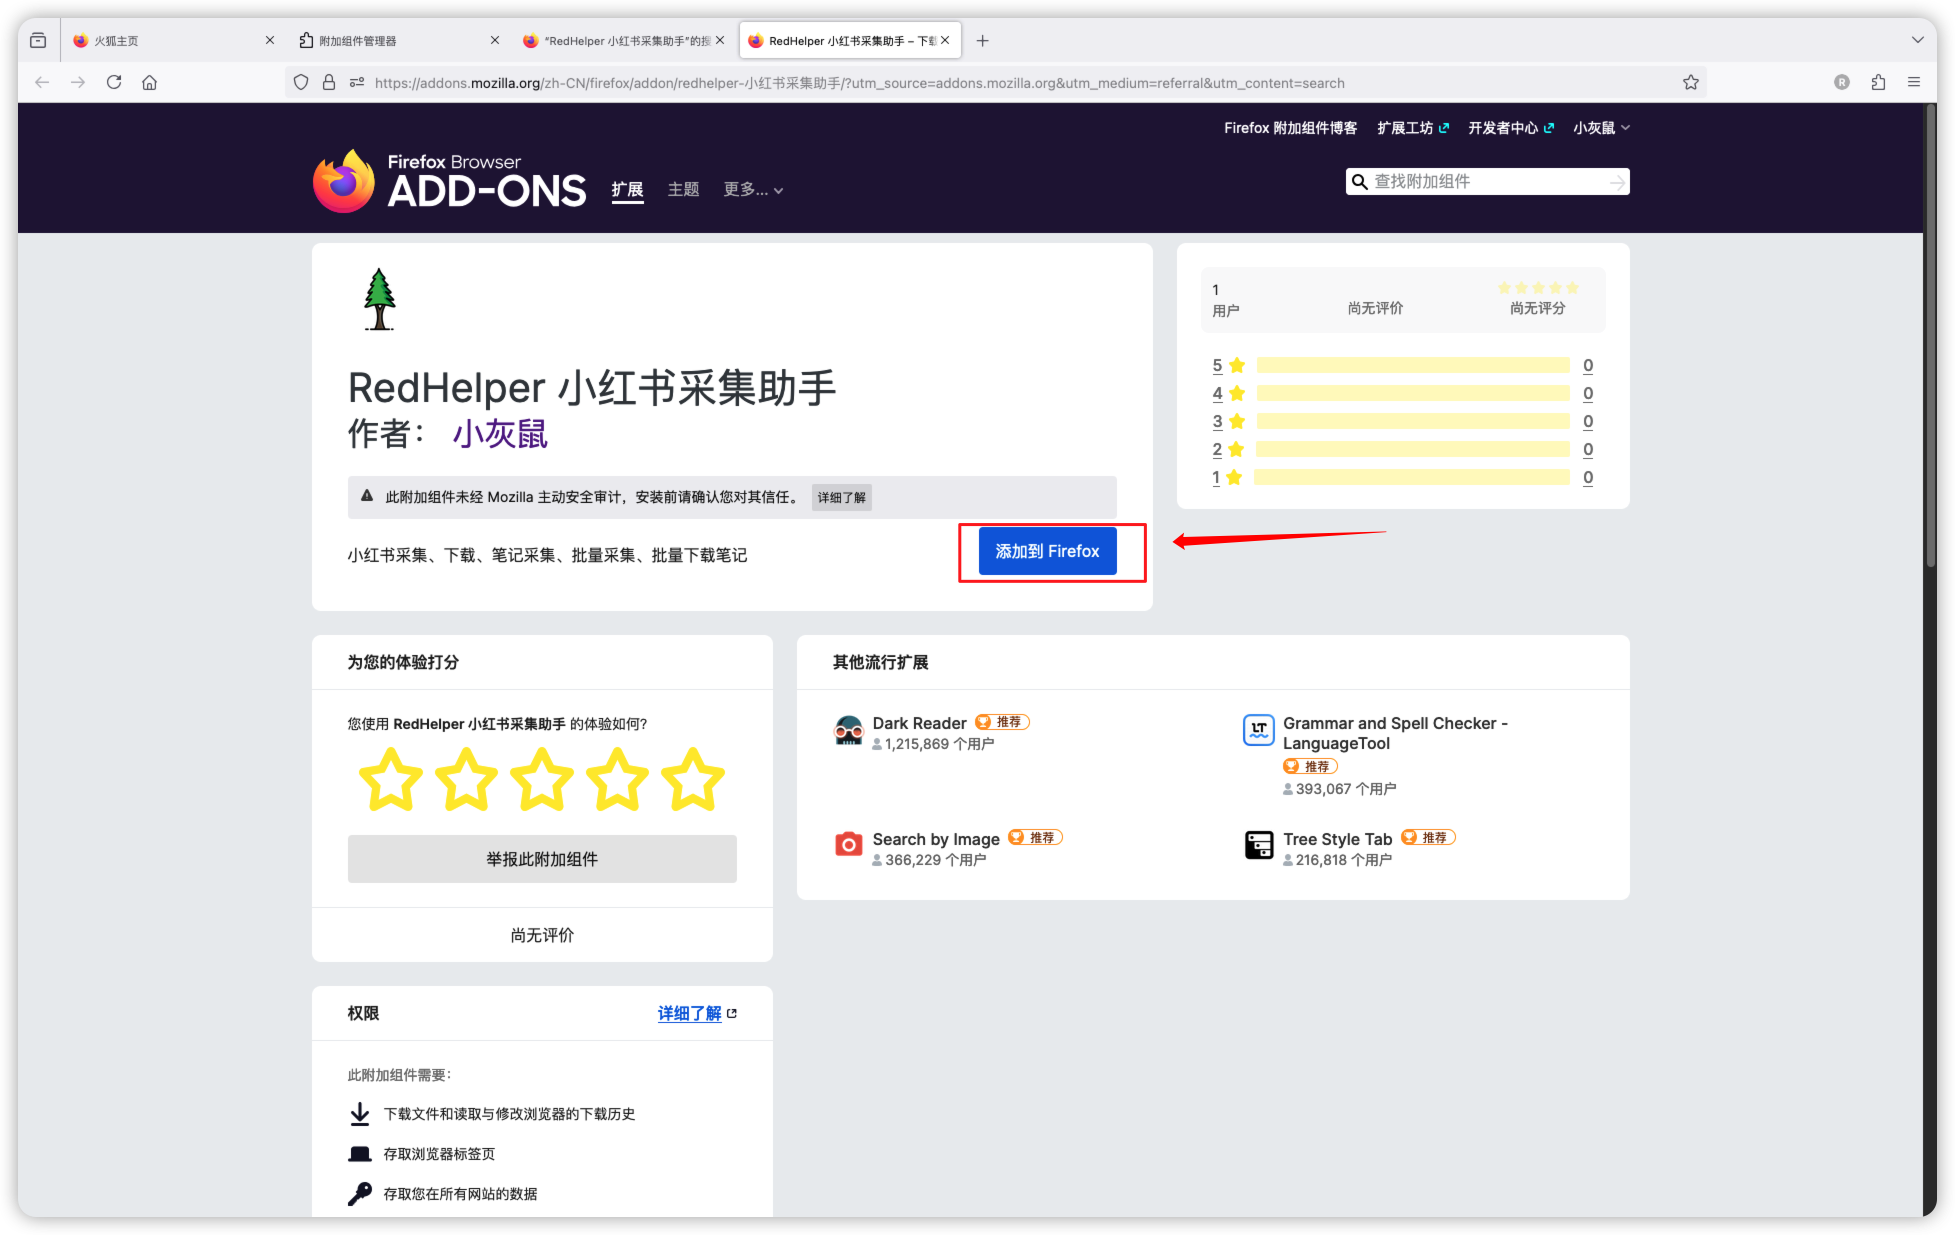Image resolution: width=1955 pixels, height=1235 pixels.
Task: Click the 举报此附加组件 button
Action: click(542, 859)
